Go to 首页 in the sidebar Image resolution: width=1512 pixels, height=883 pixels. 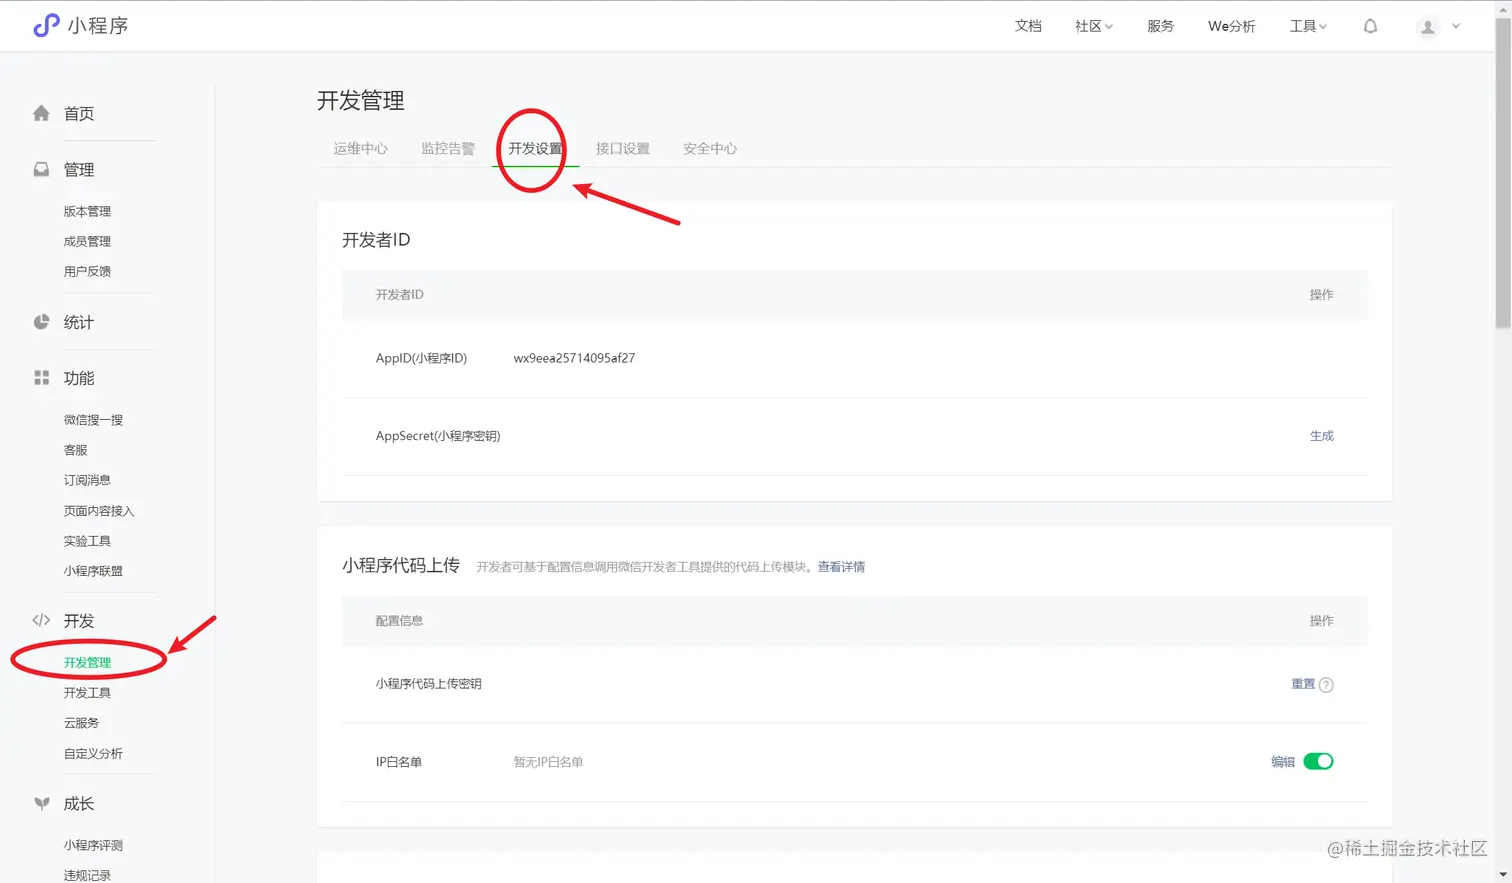click(x=79, y=114)
